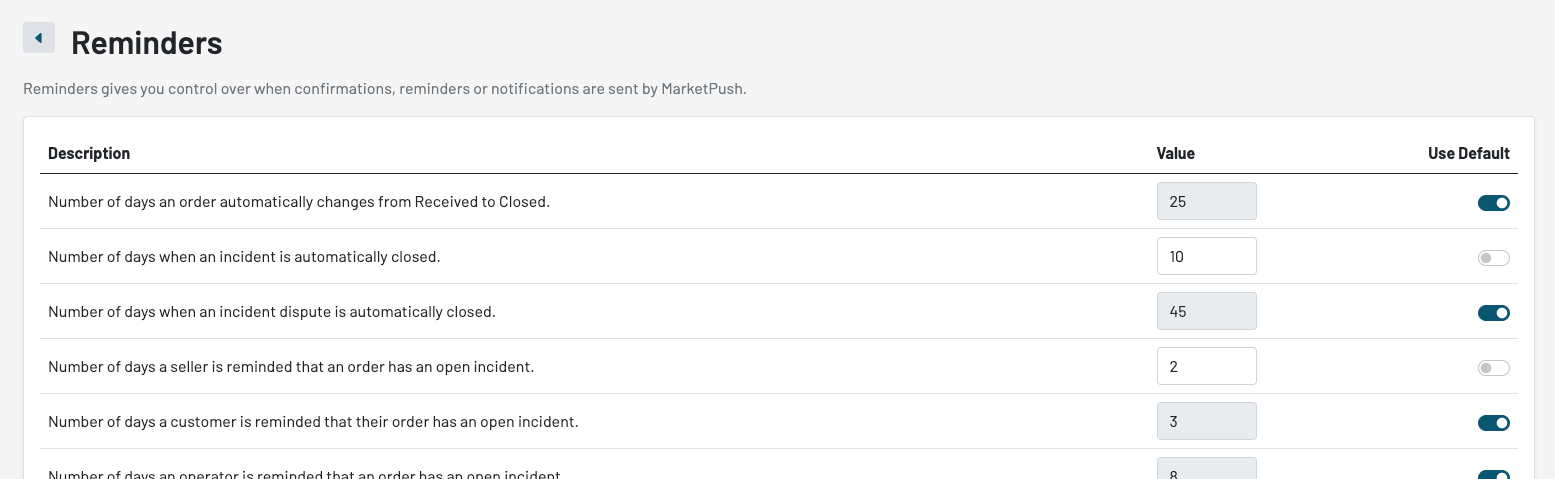
Task: Click the seller open incident reminder description
Action: point(291,367)
